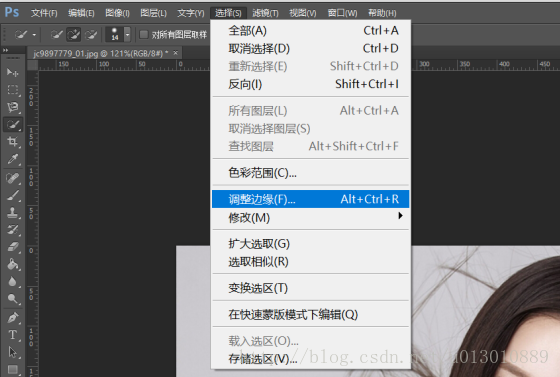Open the 图像(I) menu
Screen dimensions: 560x377
click(x=117, y=13)
